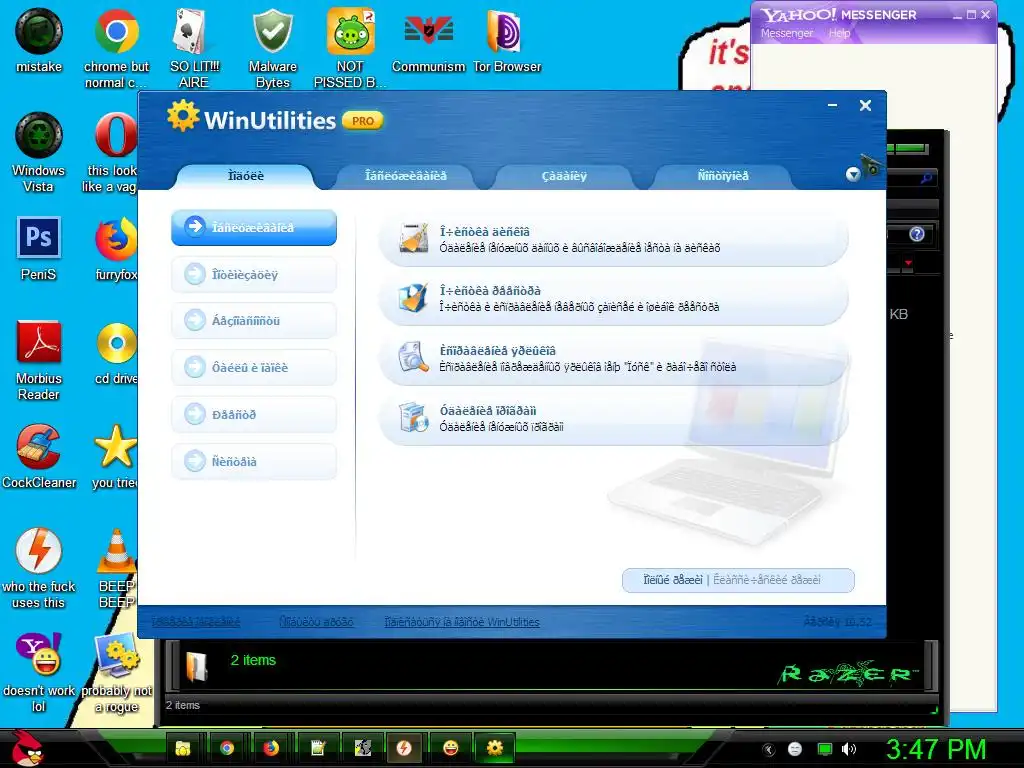
Task: Open the registry cleaner cube module
Action: 614,298
